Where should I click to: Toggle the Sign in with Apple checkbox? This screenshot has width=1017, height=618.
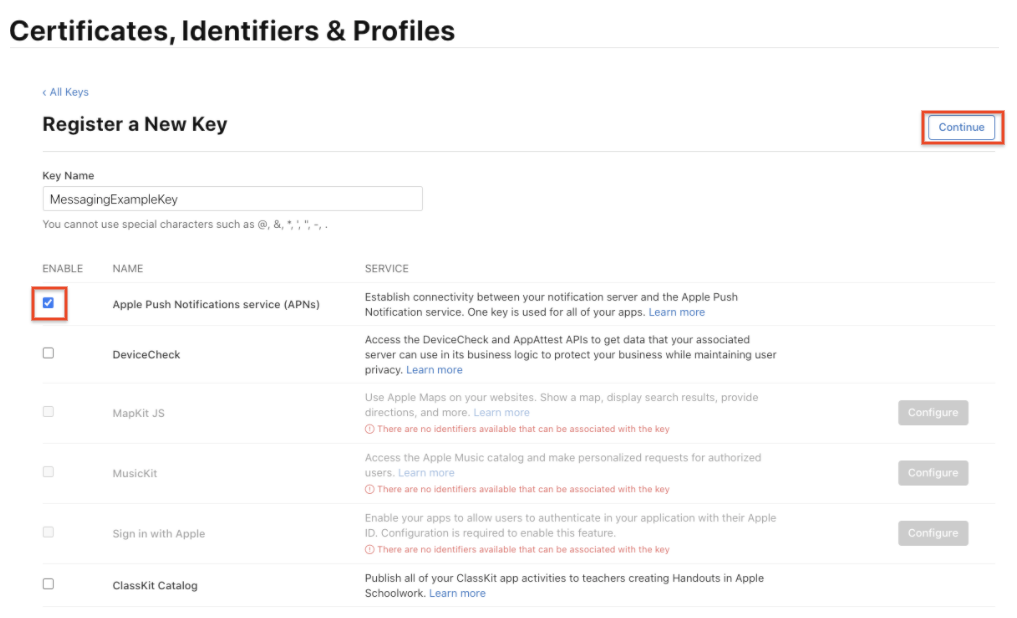coord(48,532)
